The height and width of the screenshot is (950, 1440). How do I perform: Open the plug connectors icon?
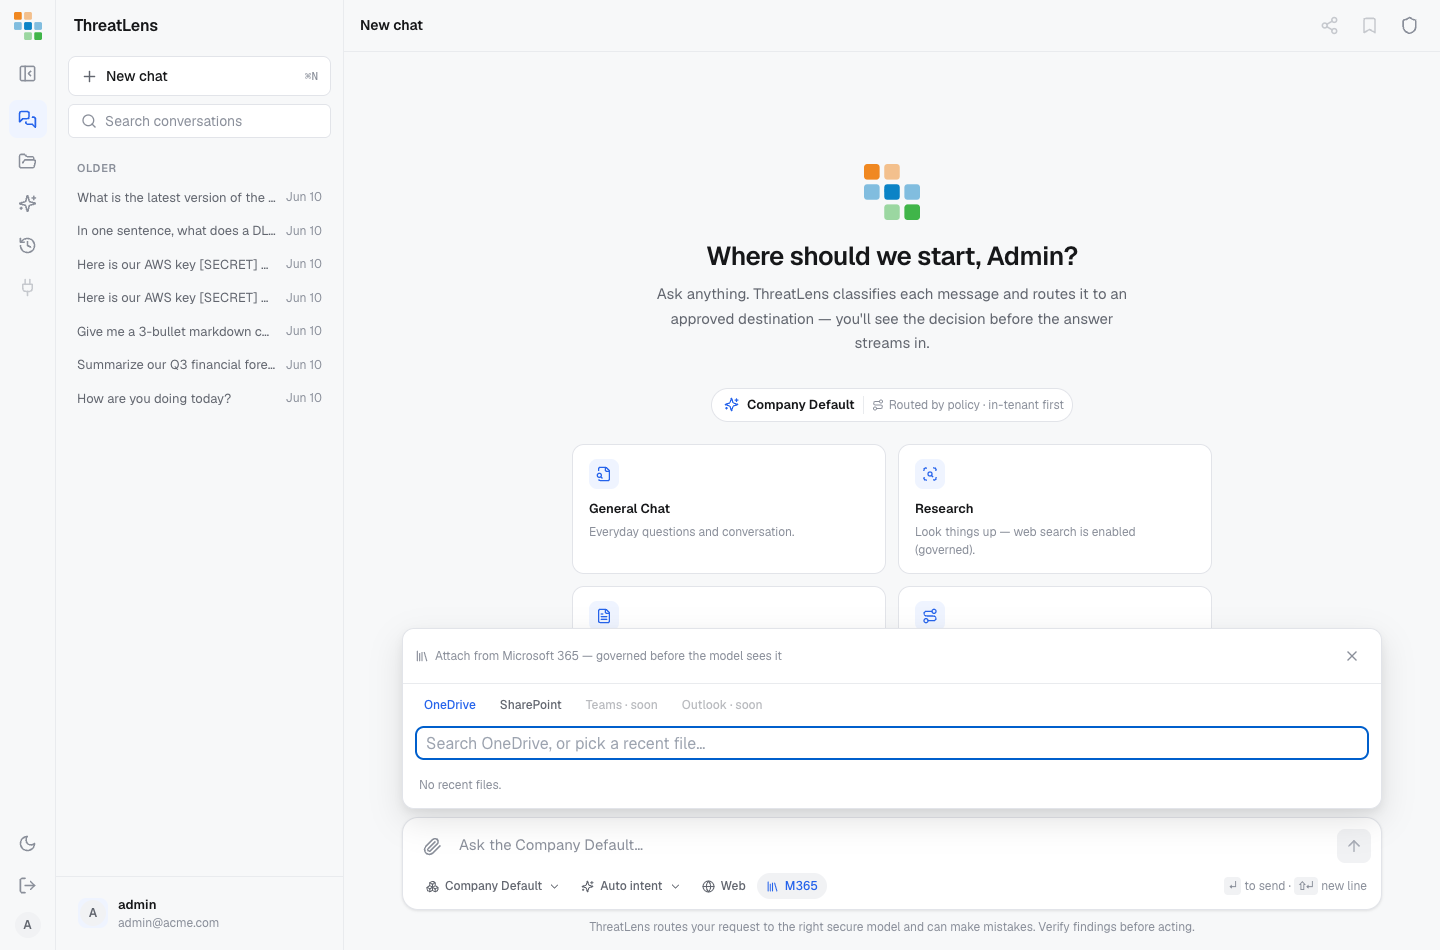coord(28,287)
